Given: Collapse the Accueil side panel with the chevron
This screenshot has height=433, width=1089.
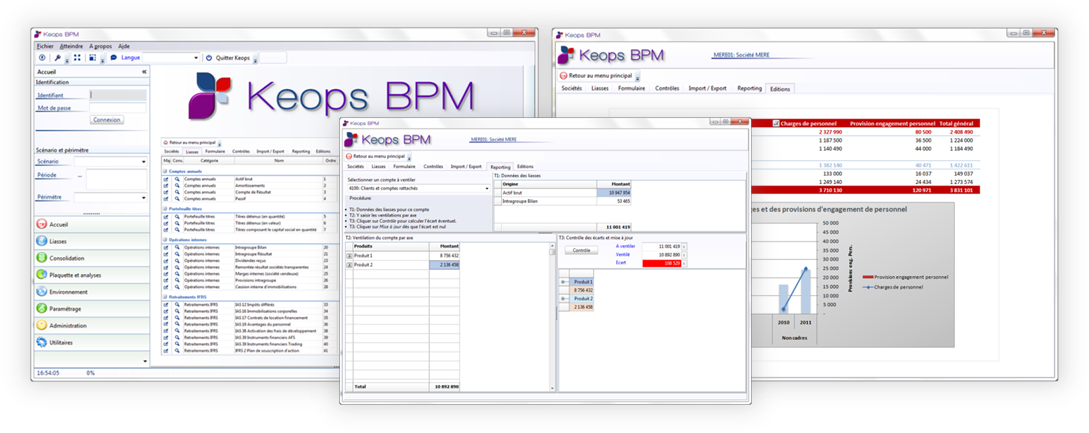Looking at the screenshot, I should tap(144, 72).
